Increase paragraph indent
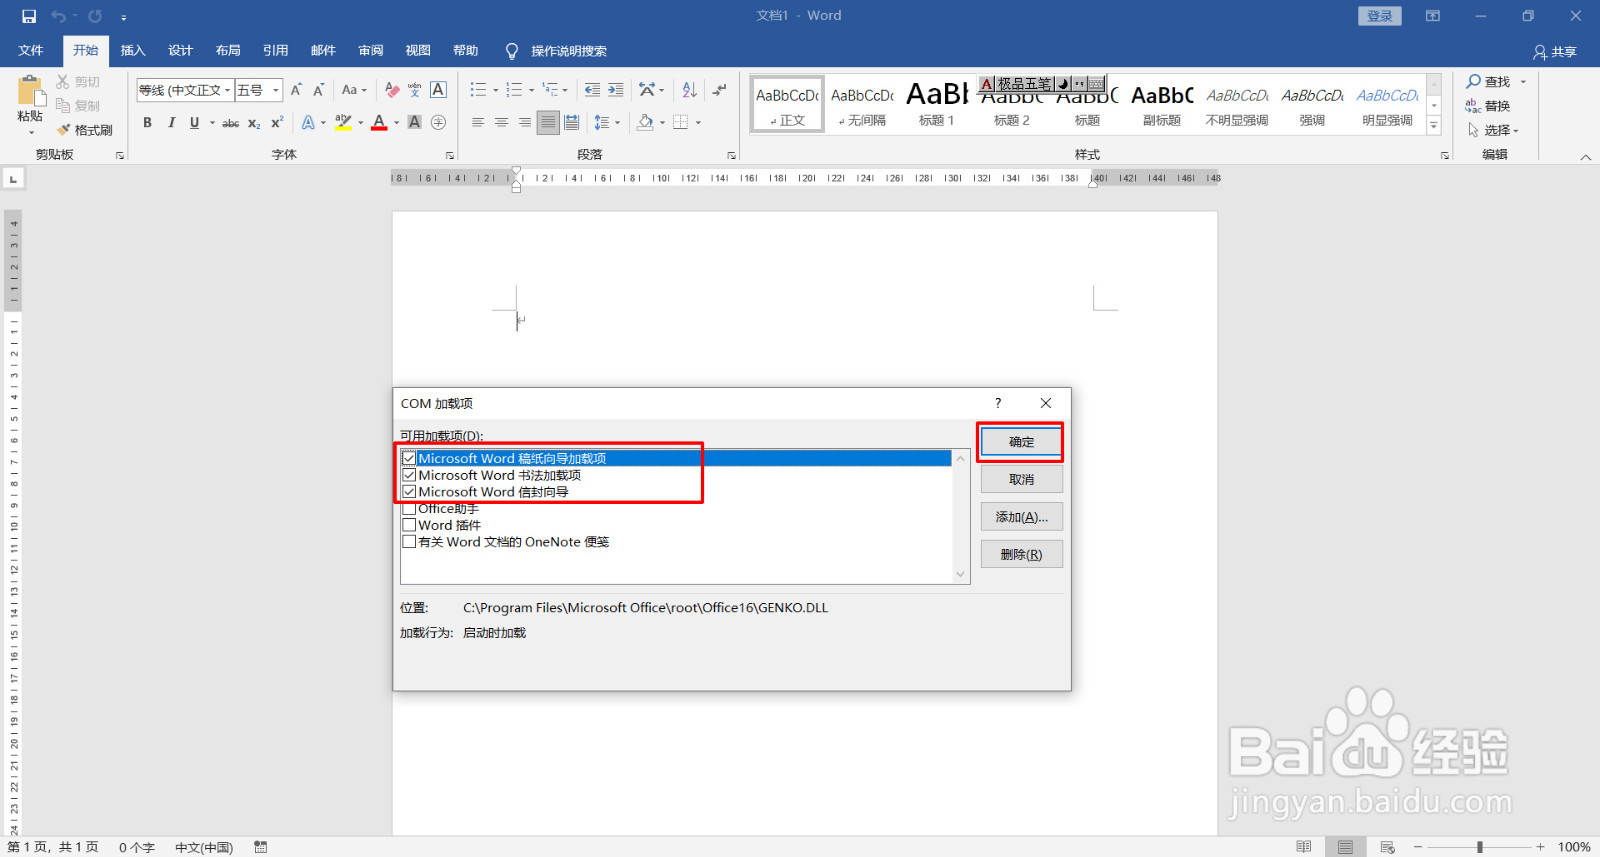1600x857 pixels. coord(616,90)
